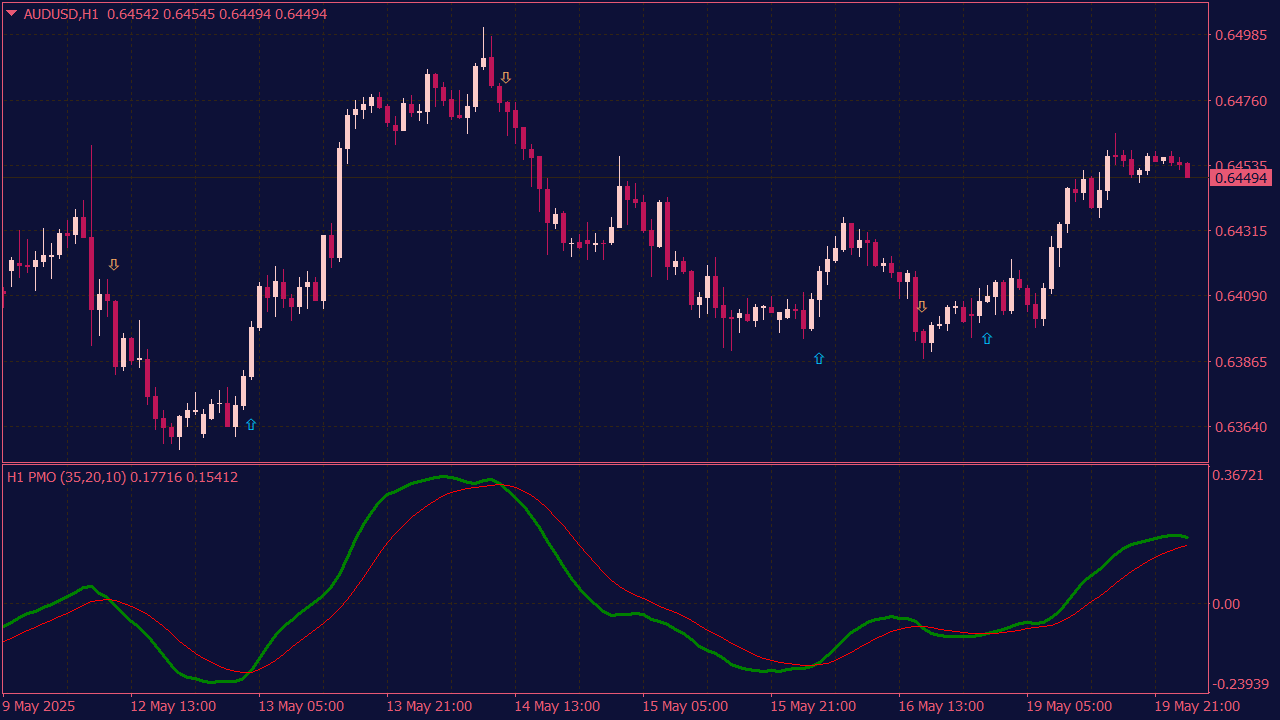Open the chart menu triangle beside AUDUSD,H1
This screenshot has height=720, width=1280.
(12, 14)
